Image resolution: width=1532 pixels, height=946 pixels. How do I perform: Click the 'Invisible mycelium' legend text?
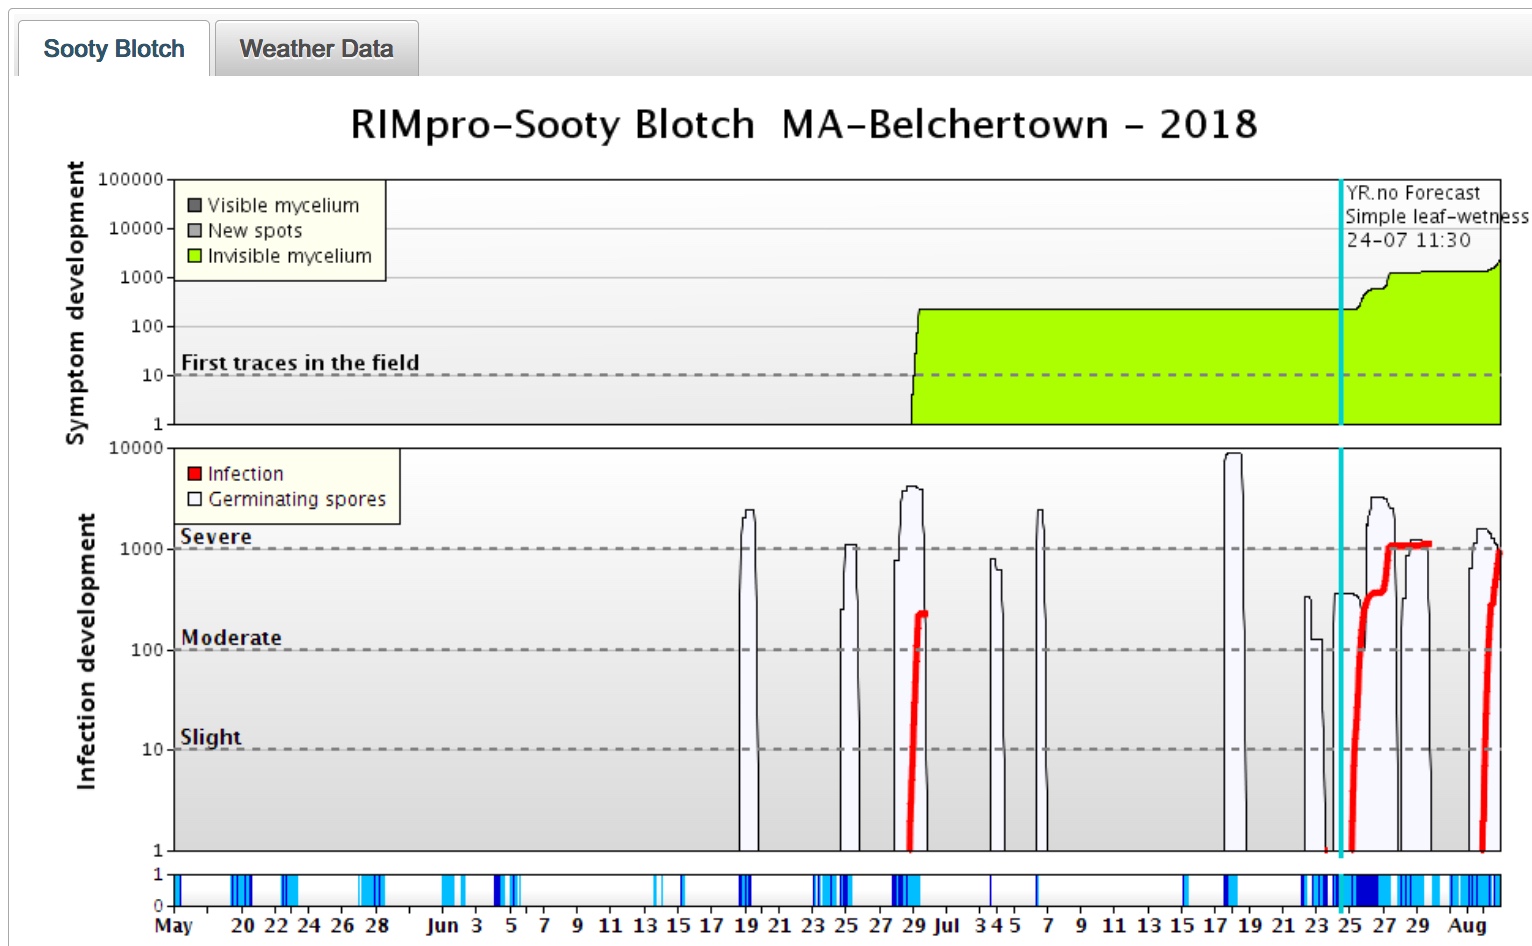click(290, 256)
